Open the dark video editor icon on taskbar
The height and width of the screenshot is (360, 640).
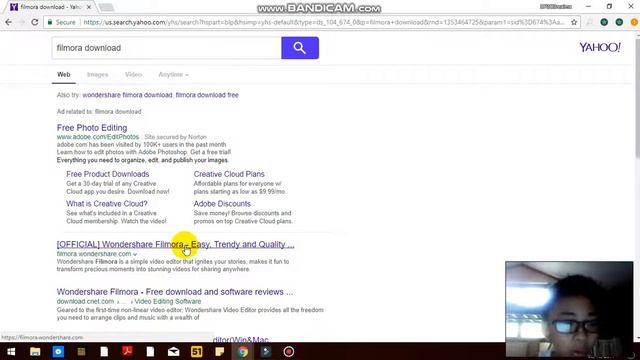tap(266, 351)
